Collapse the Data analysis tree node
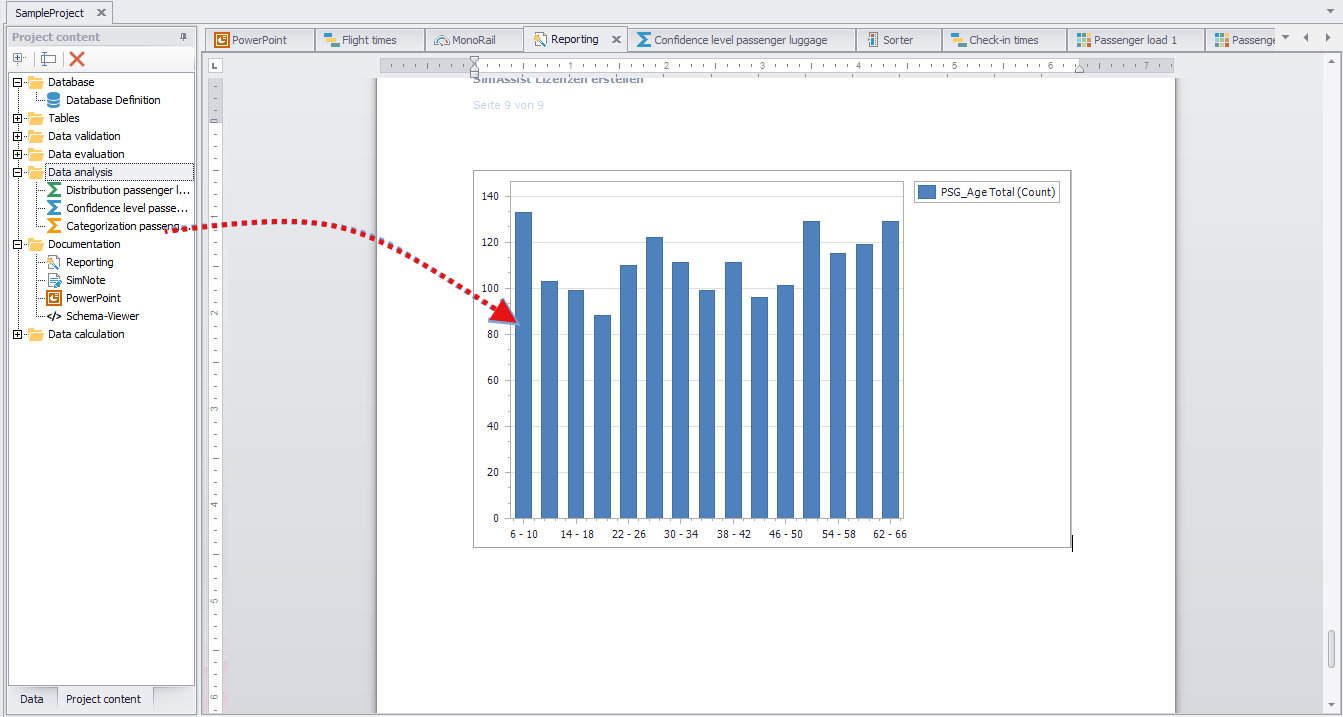The image size is (1343, 717). (x=17, y=172)
